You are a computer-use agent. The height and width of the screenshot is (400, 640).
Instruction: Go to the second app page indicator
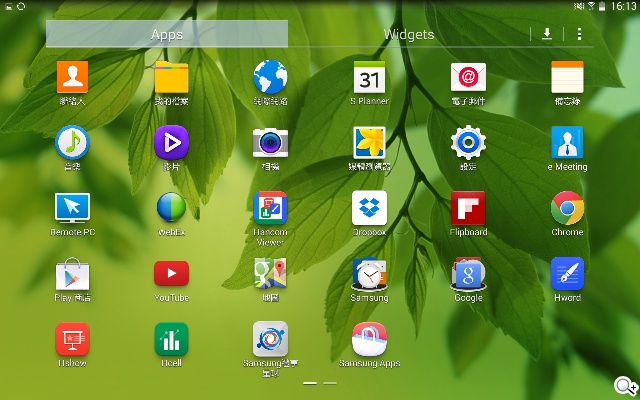(330, 383)
